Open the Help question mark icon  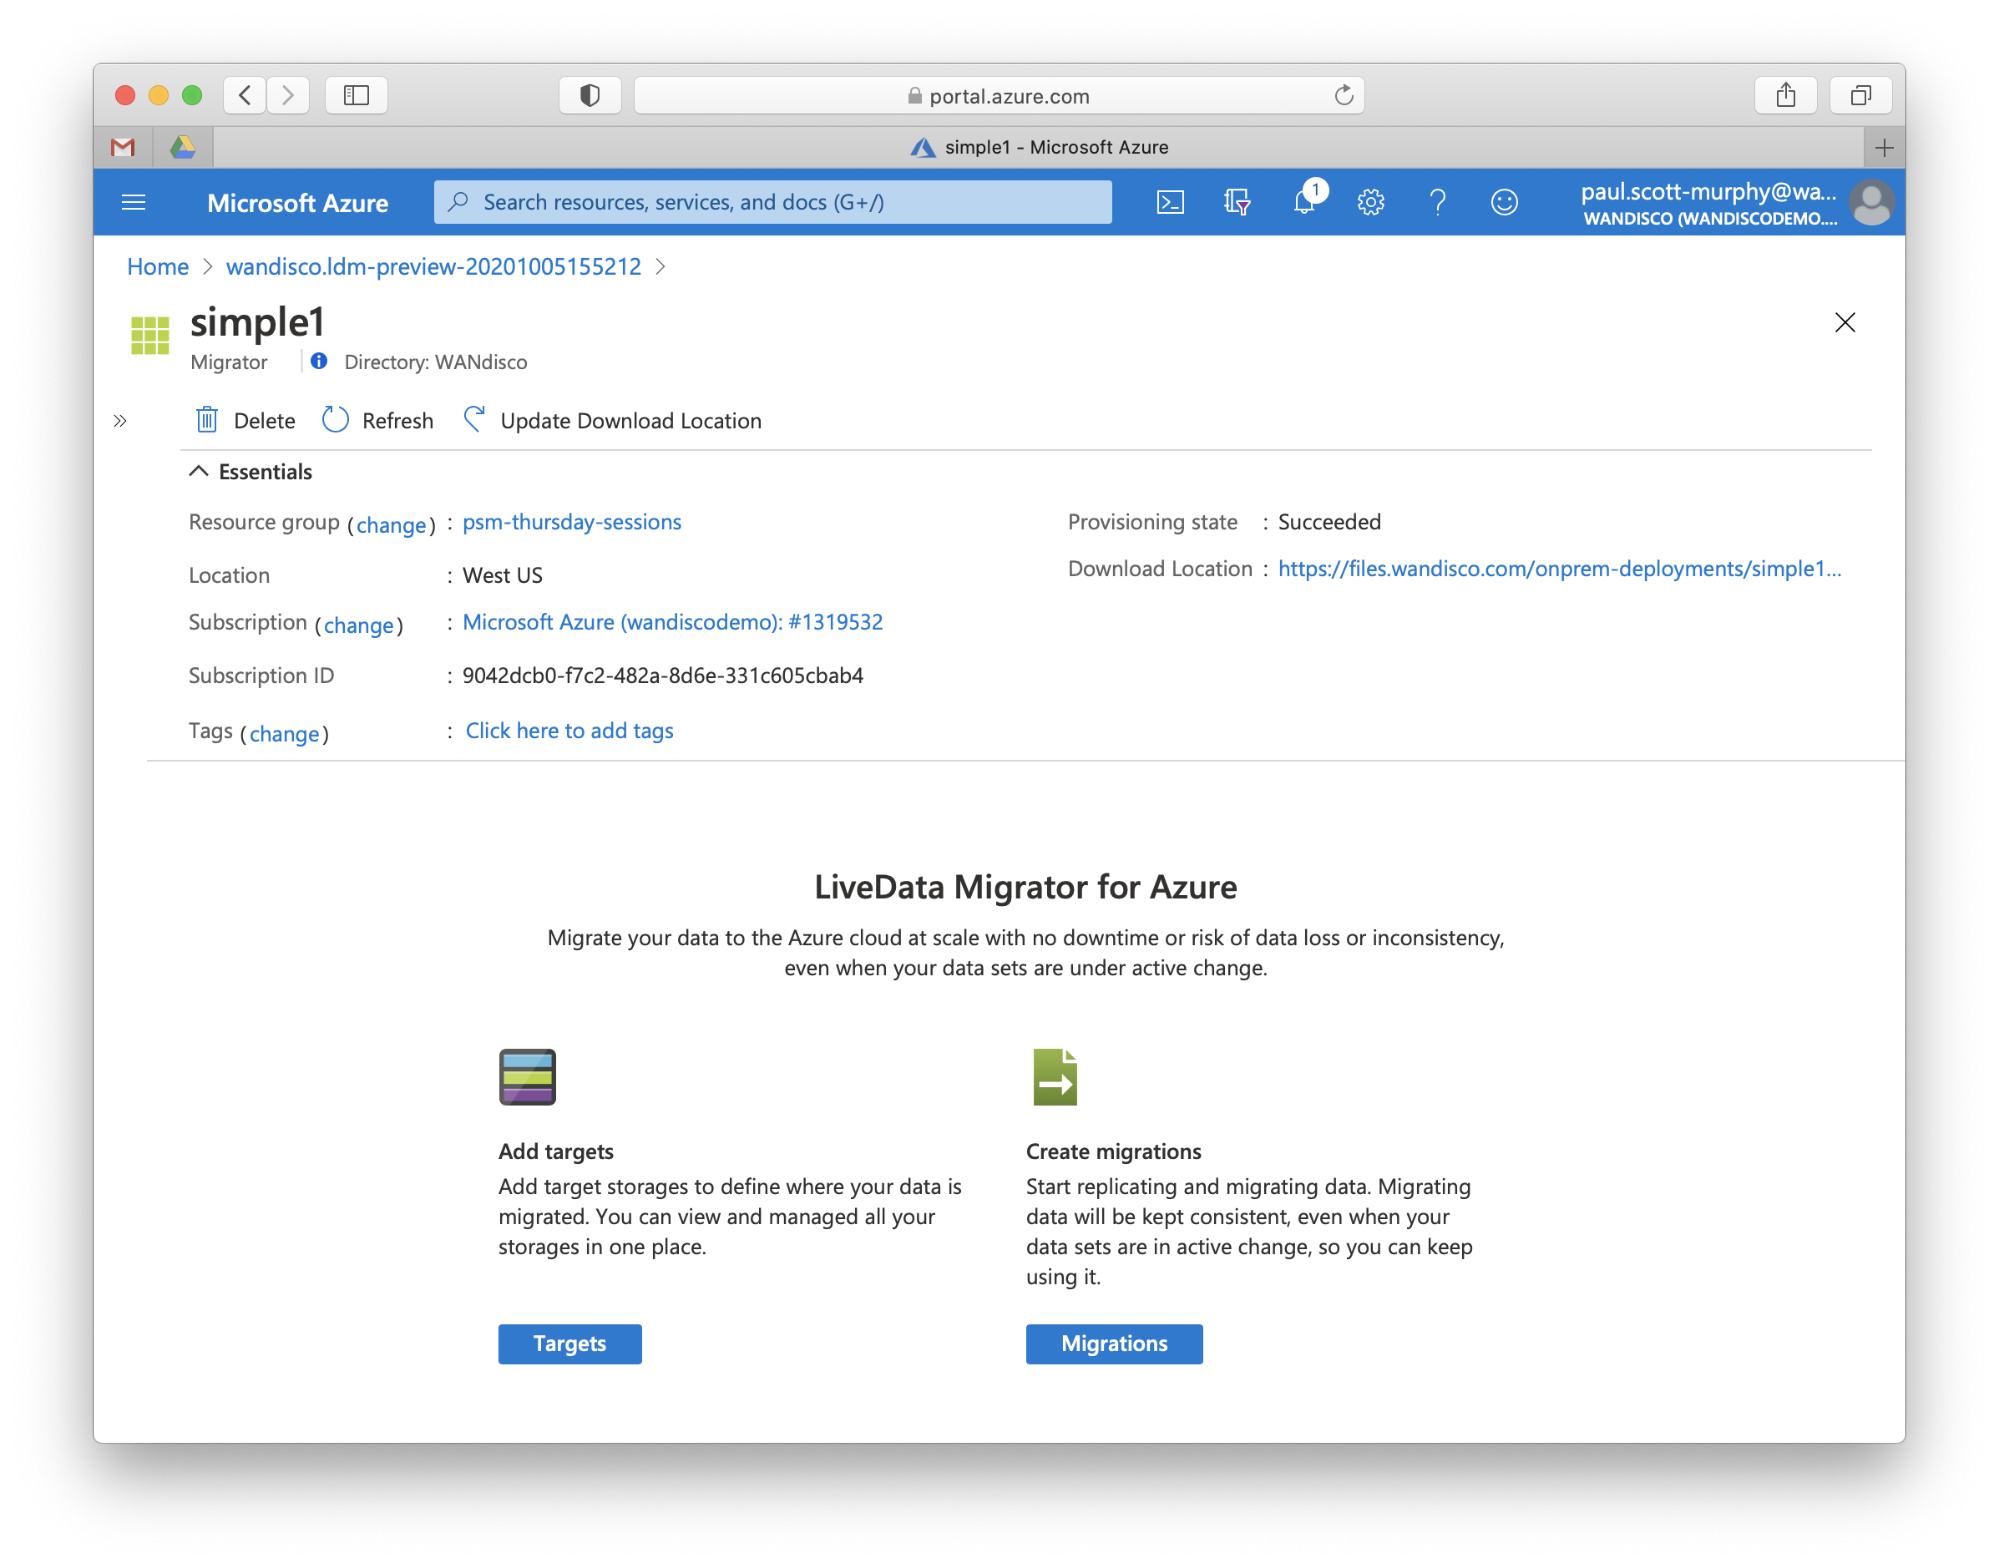click(1437, 203)
